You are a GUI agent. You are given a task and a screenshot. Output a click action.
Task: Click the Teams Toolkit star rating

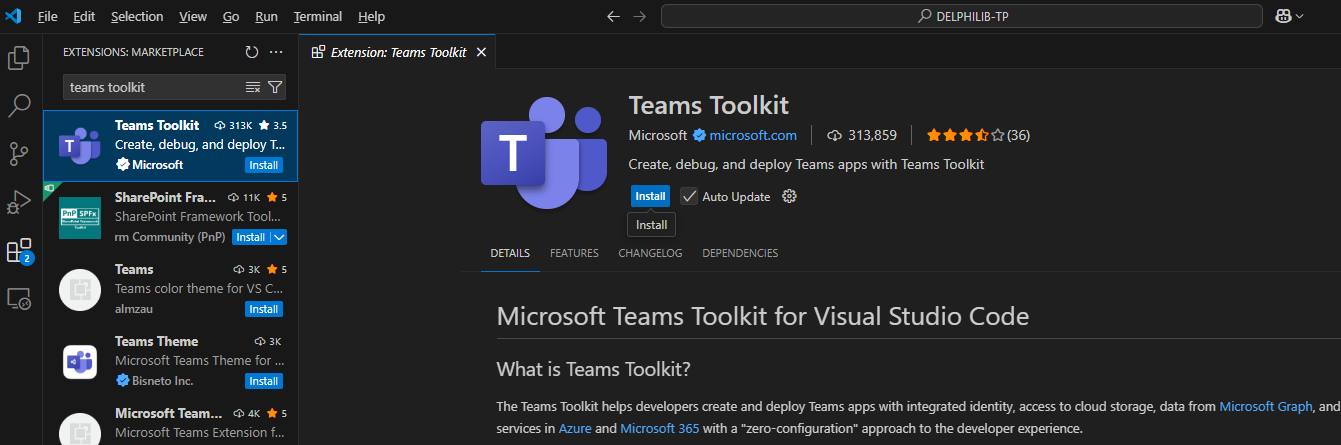click(x=964, y=135)
